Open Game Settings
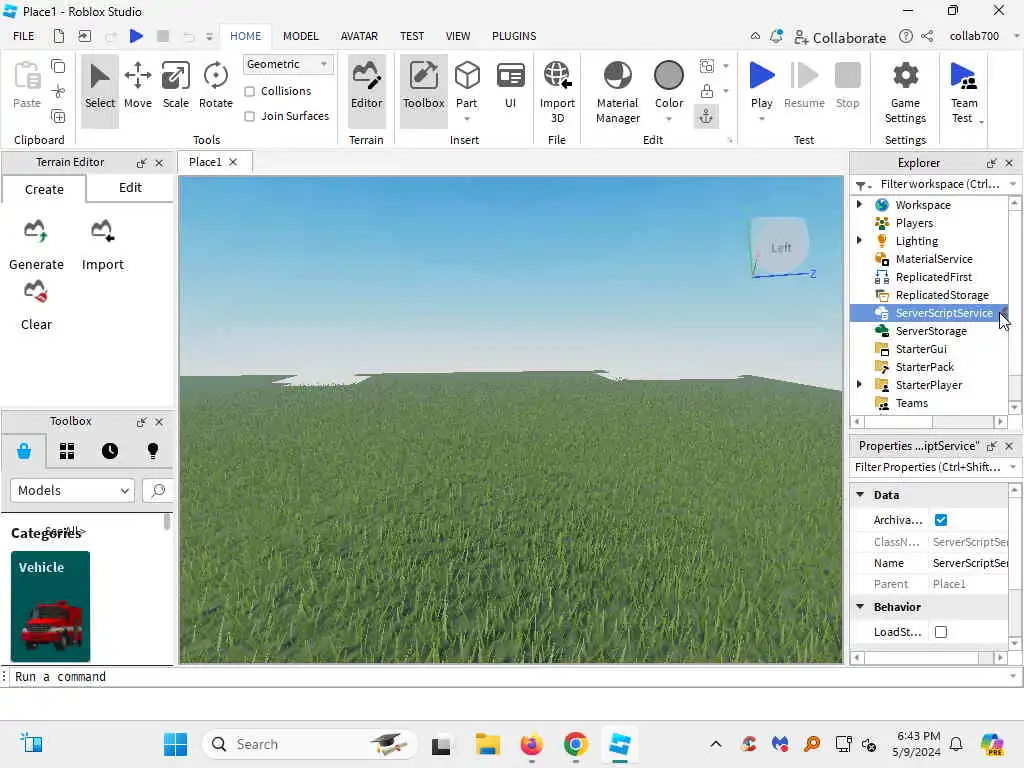1024x768 pixels. click(905, 91)
